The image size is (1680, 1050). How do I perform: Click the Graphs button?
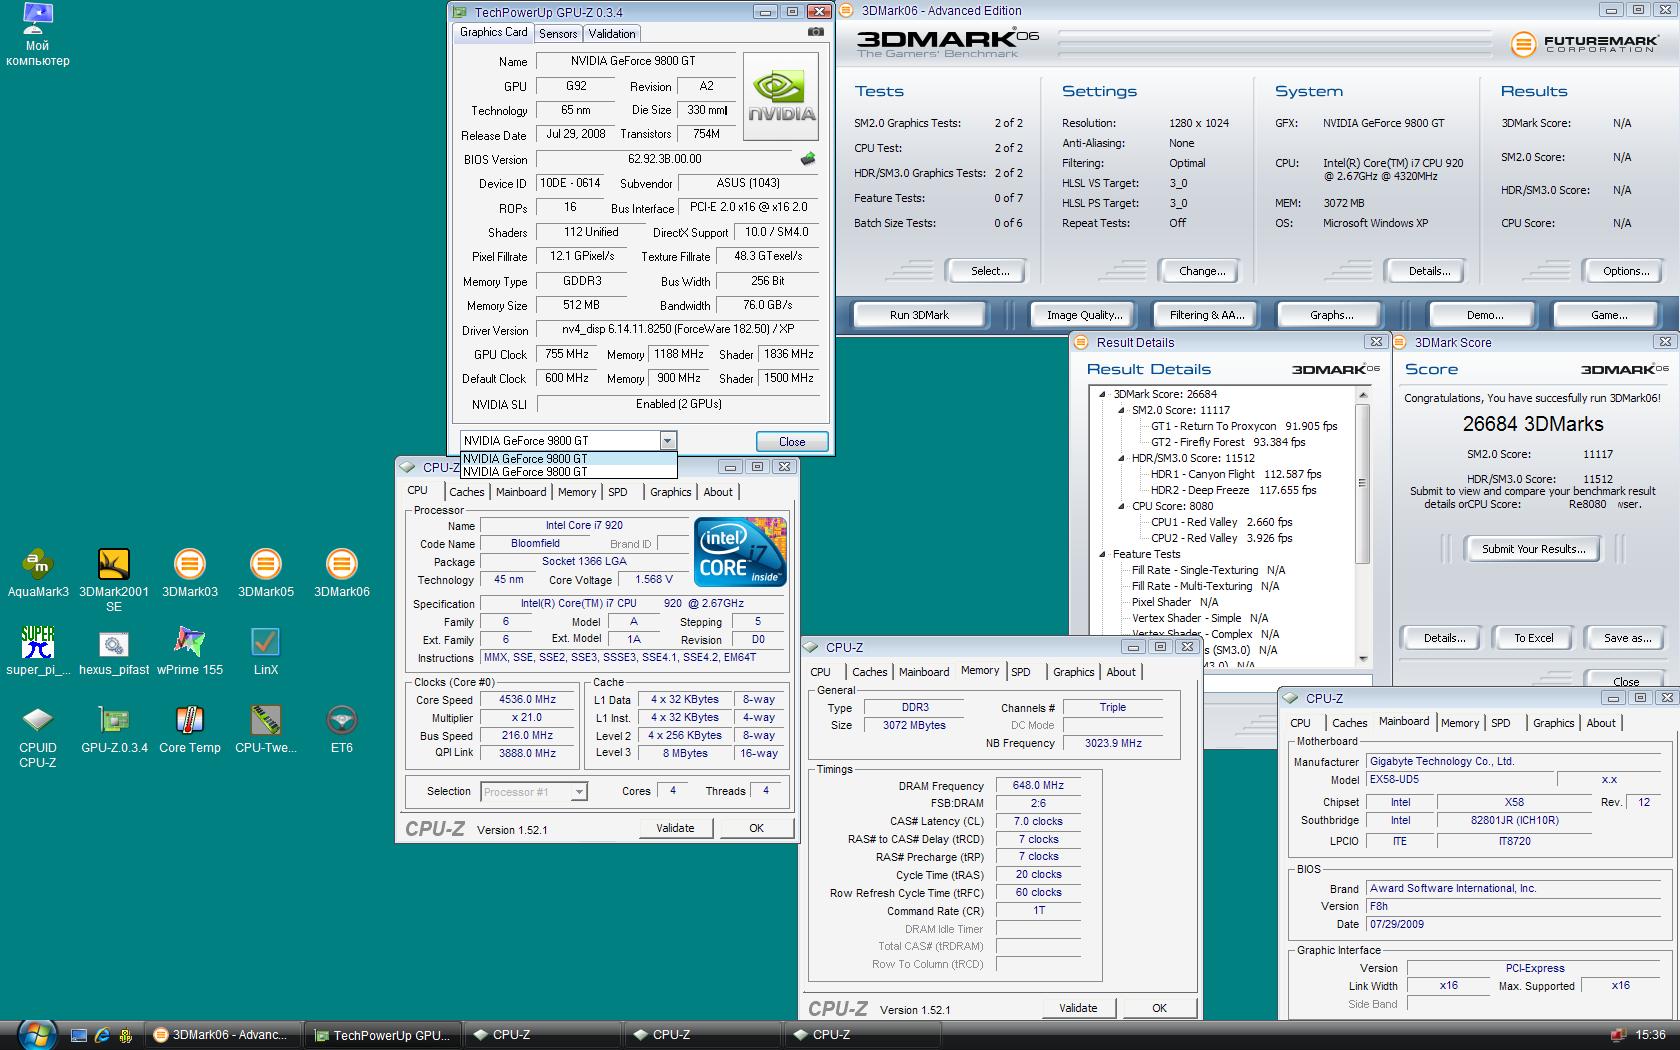[x=1331, y=315]
